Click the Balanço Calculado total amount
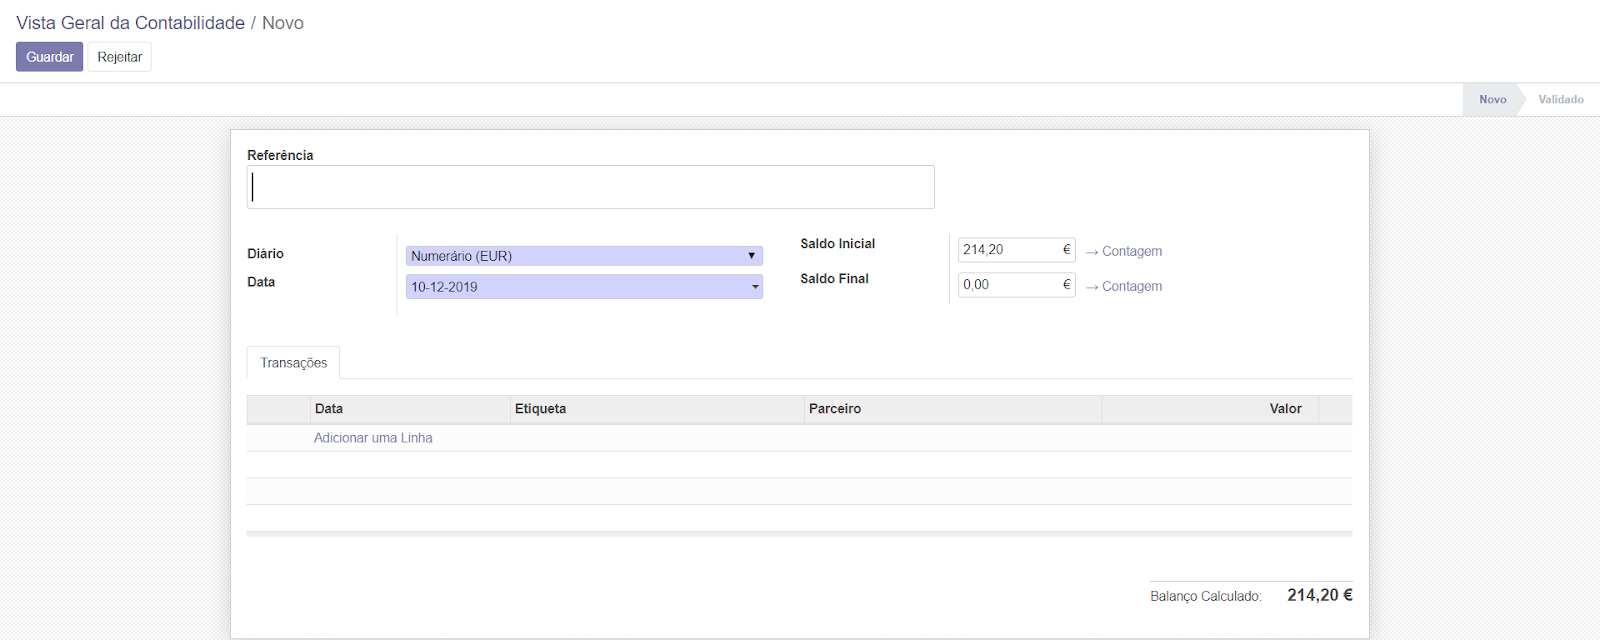The height and width of the screenshot is (640, 1600). [1319, 595]
